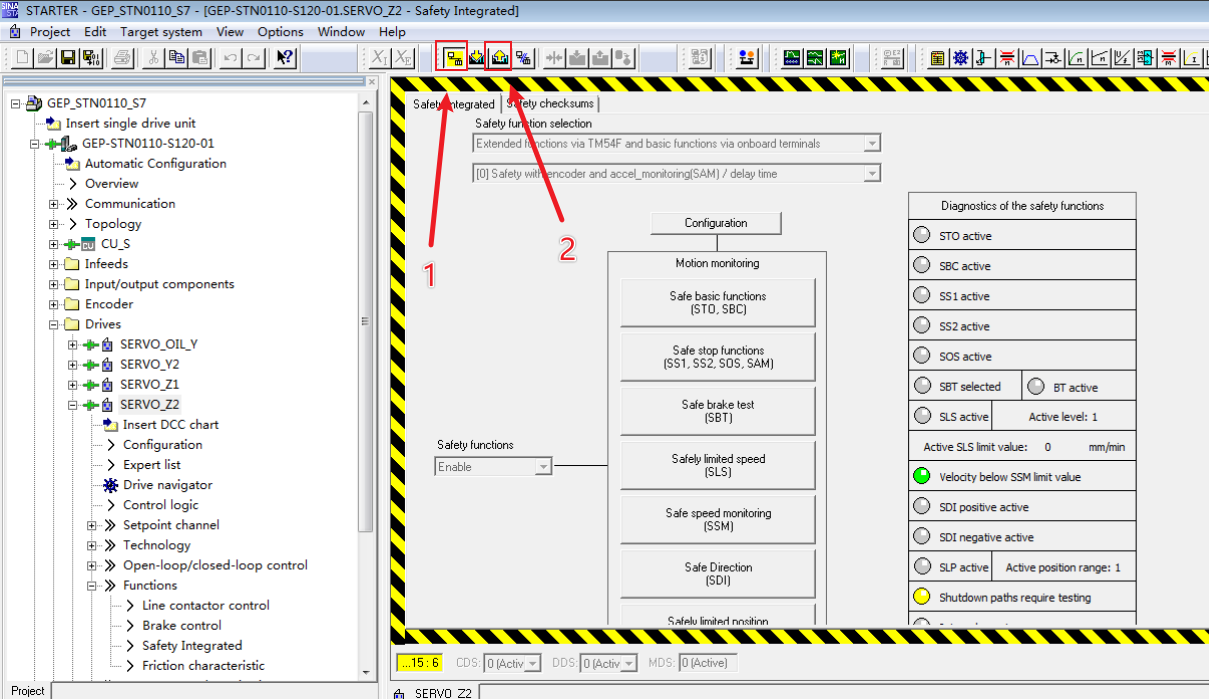Switch to the Safety checksums tab
The width and height of the screenshot is (1209, 699).
coord(550,104)
